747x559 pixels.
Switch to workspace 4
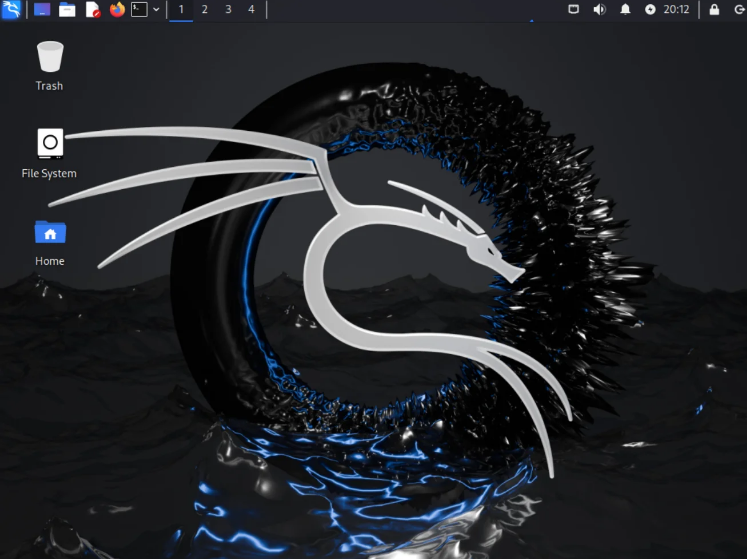(x=251, y=10)
